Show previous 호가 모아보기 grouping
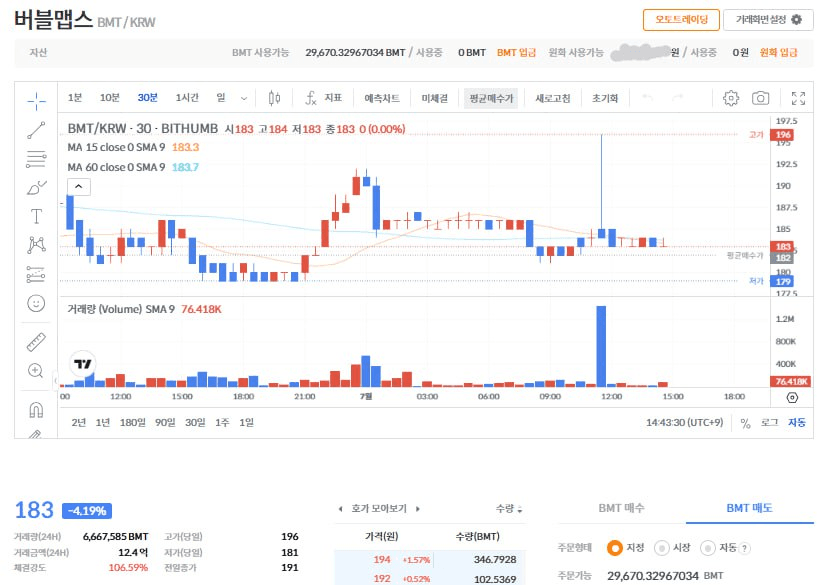The height and width of the screenshot is (585, 819). coord(341,508)
